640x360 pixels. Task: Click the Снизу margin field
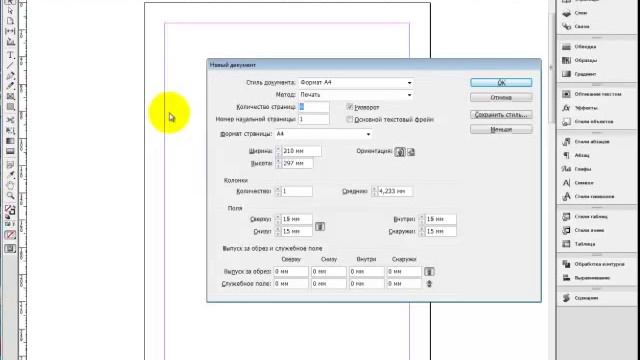[297, 231]
